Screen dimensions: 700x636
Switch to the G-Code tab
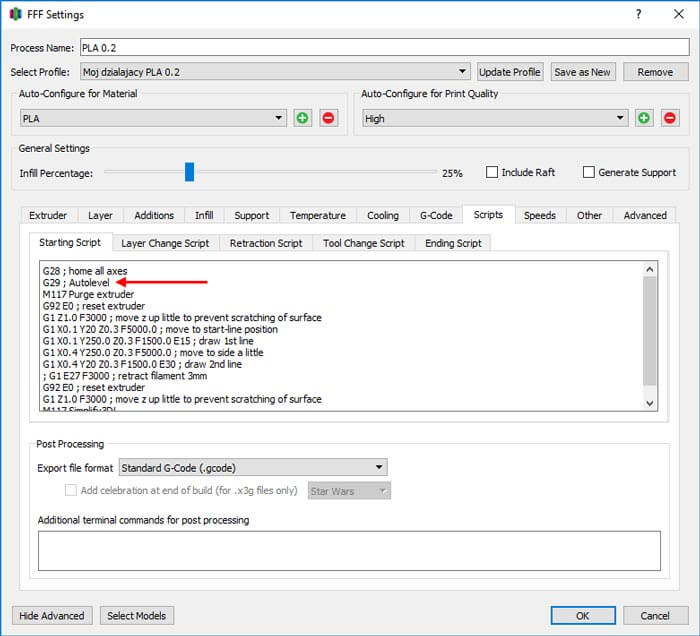coord(436,216)
